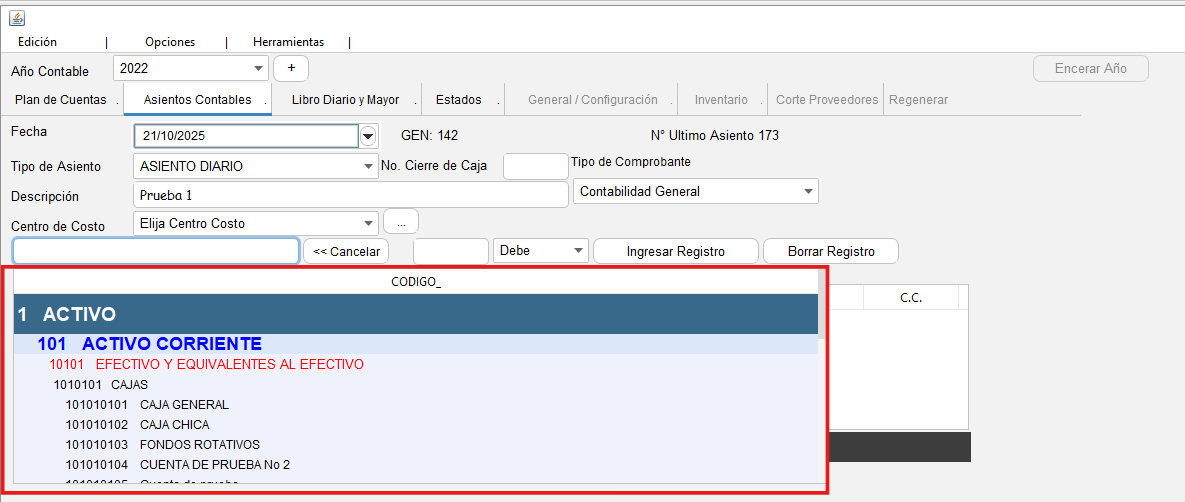Screen dimensions: 1185x502
Task: Open the Debe selection dropdown
Action: click(577, 251)
